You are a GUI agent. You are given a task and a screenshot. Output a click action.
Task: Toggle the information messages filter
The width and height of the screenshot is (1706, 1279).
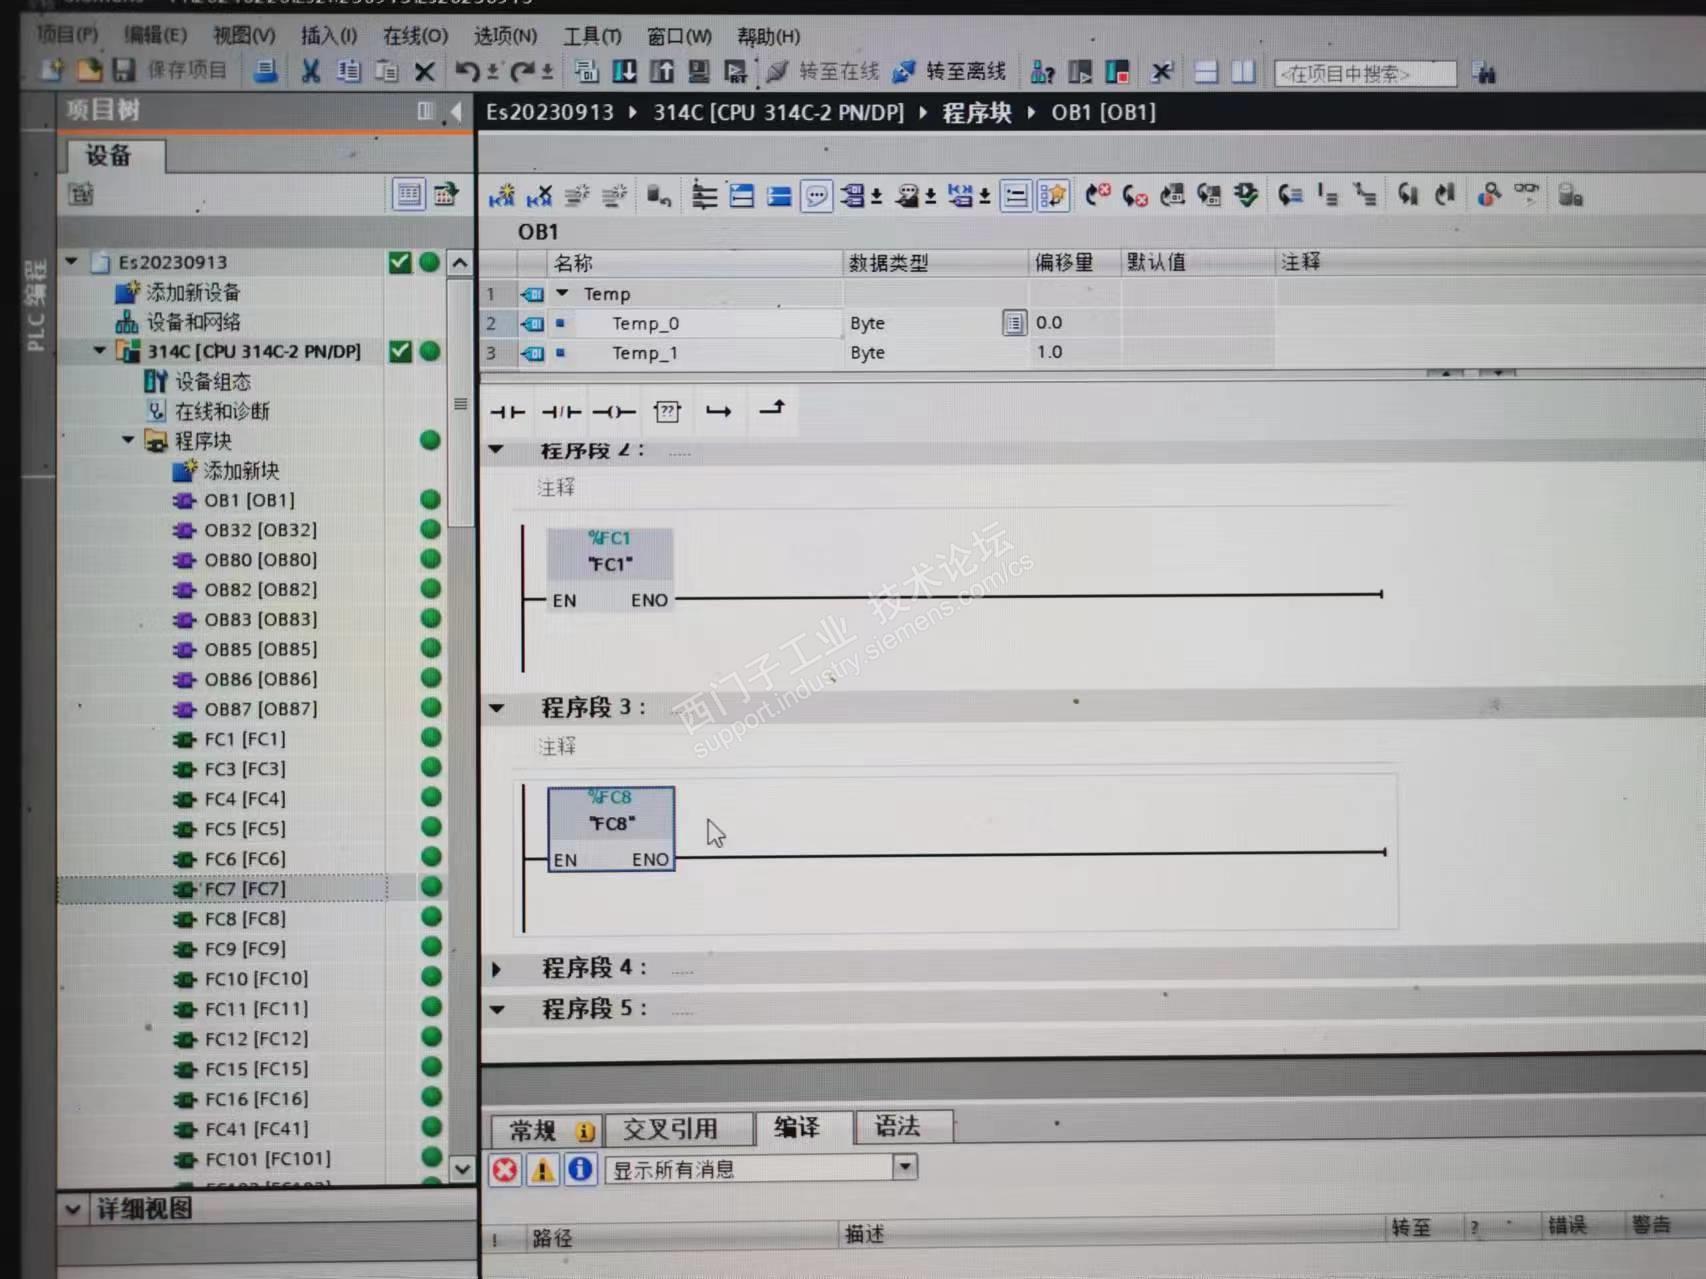click(x=580, y=1169)
